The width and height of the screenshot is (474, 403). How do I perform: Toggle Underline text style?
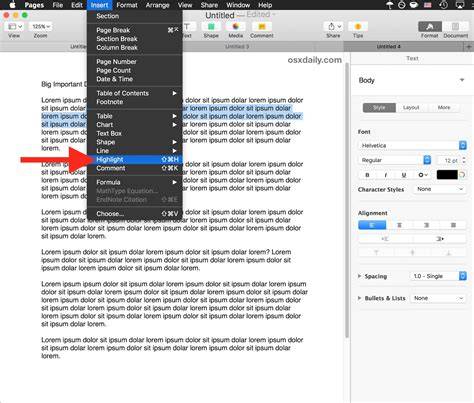(x=404, y=175)
